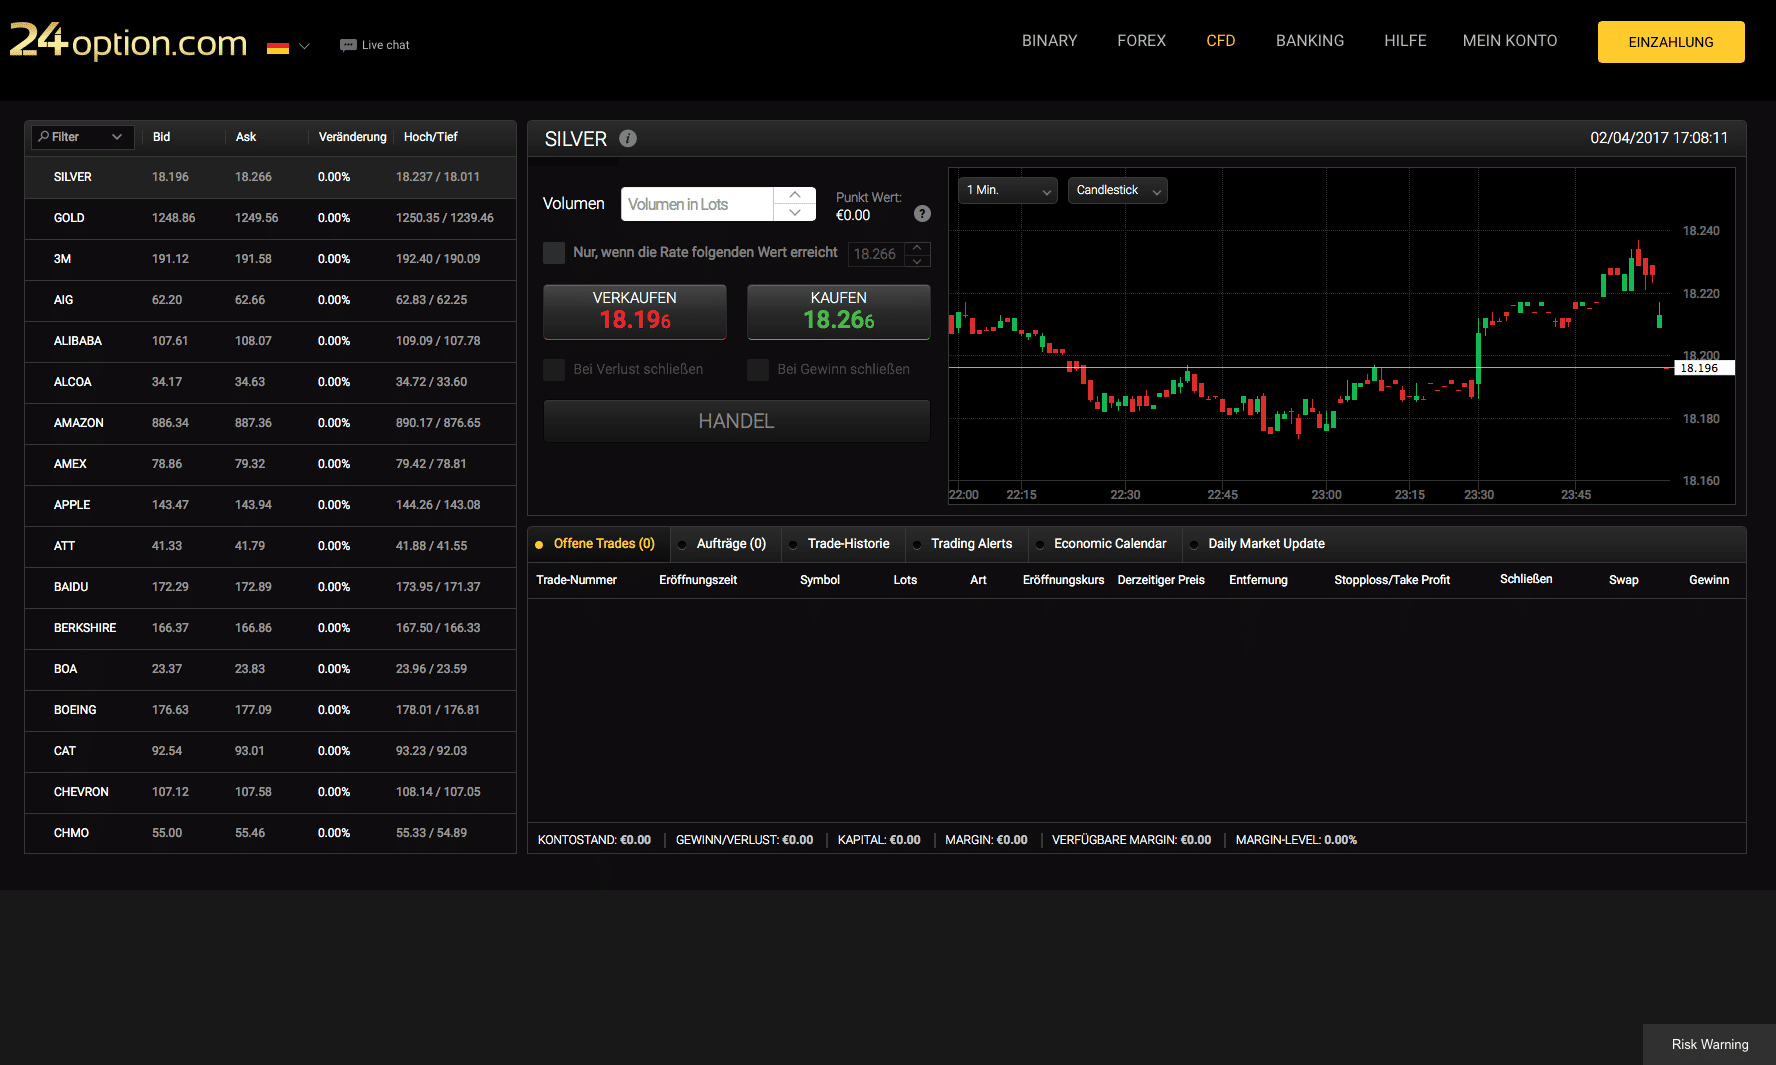This screenshot has height=1065, width=1776.
Task: Click the Volumen in Lots input field
Action: [x=697, y=205]
